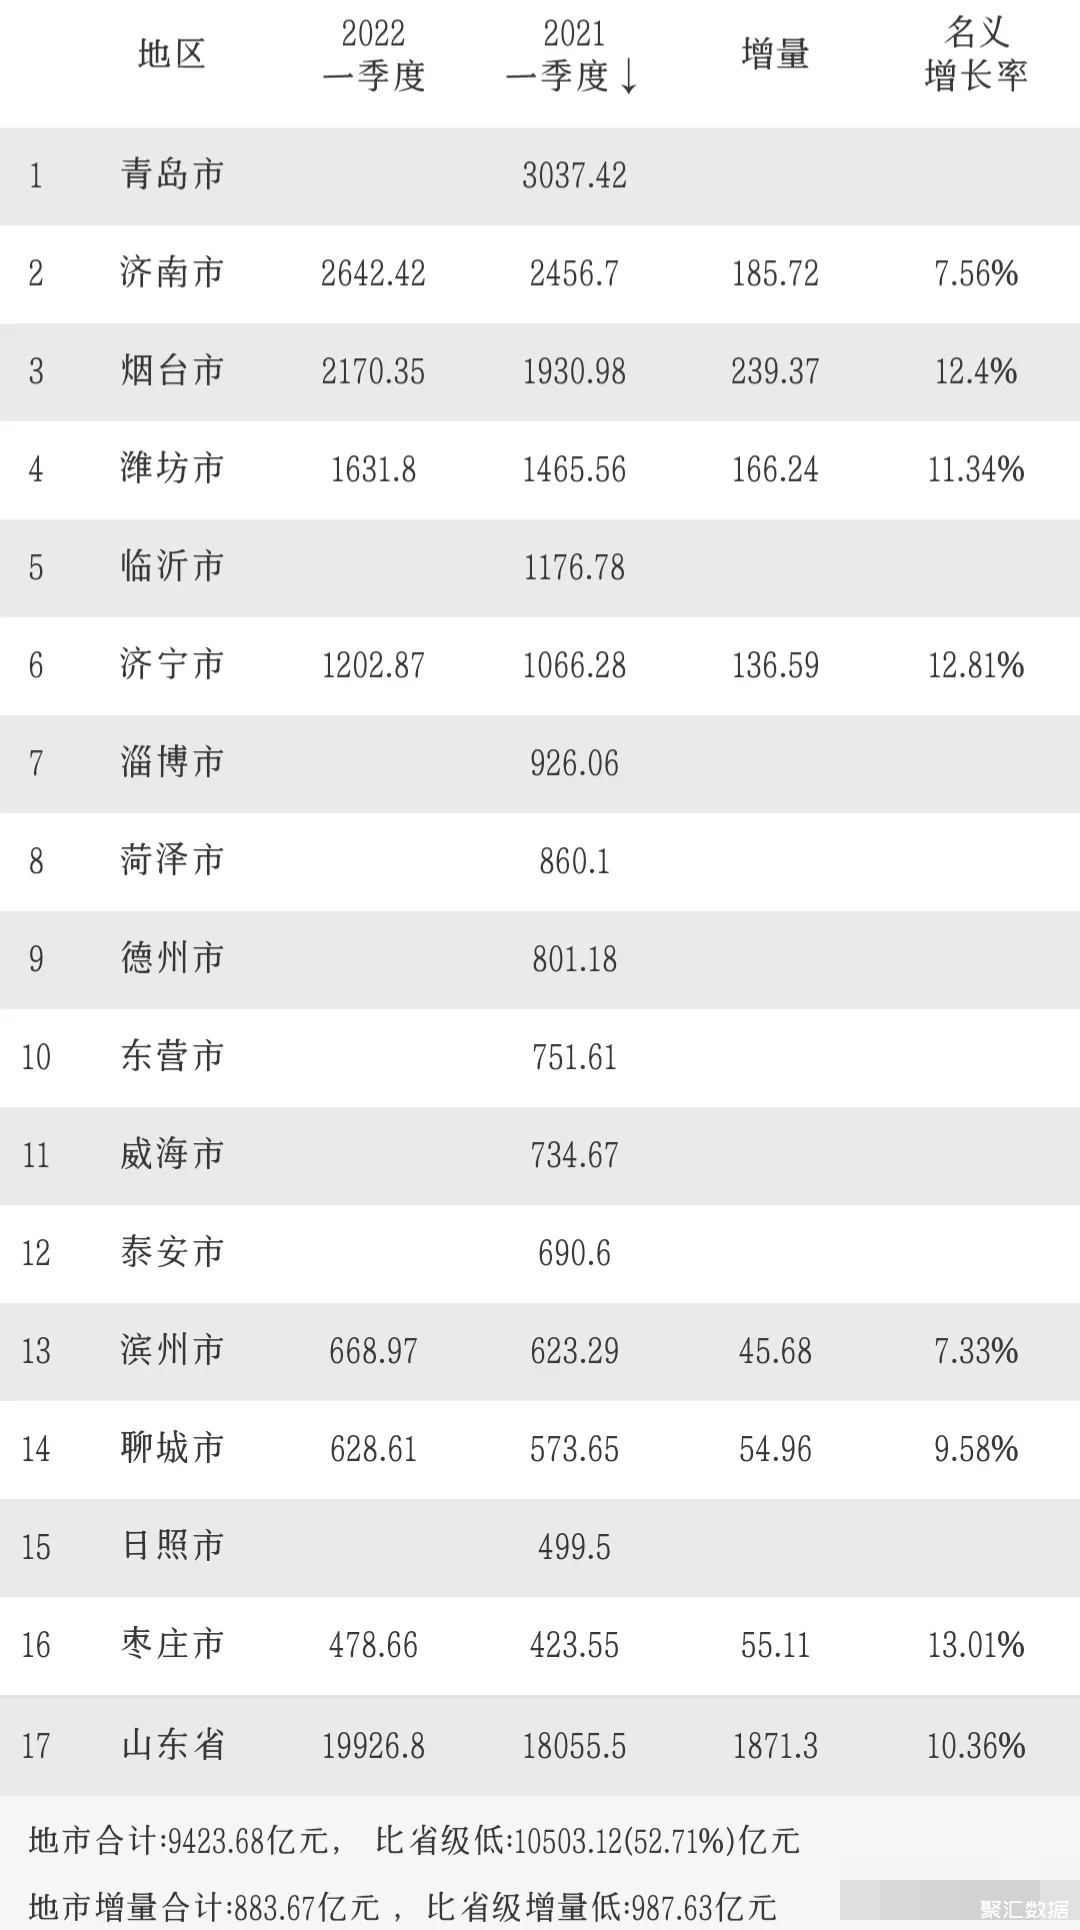Viewport: 1080px width, 1930px height.
Task: Click the 增量 column header
Action: (775, 54)
